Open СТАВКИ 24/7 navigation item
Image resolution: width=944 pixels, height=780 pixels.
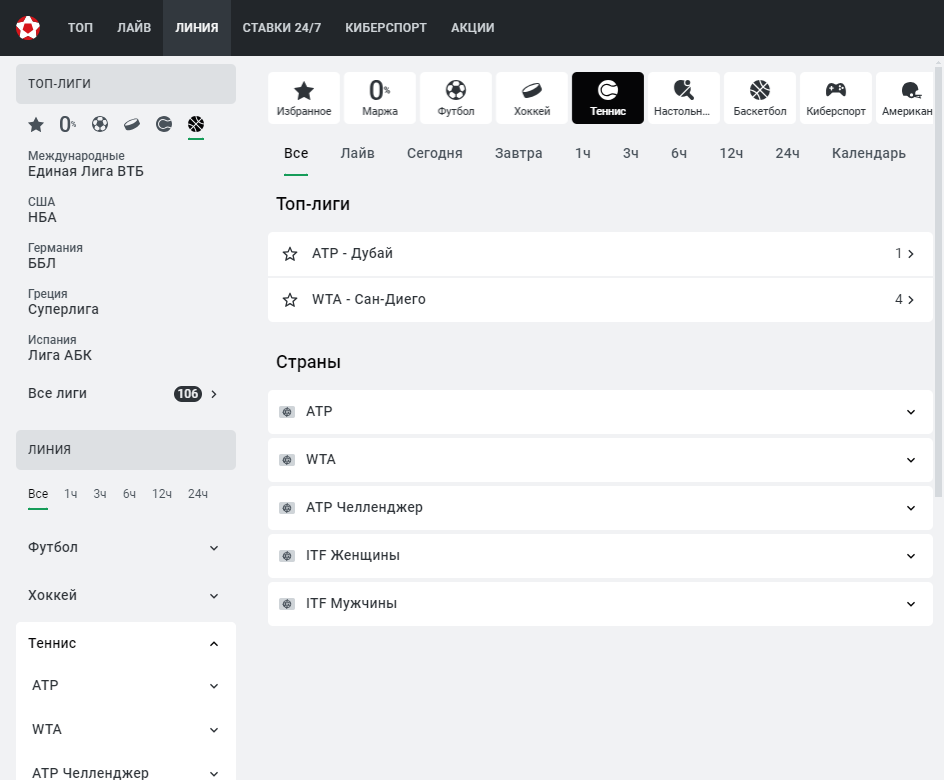point(282,28)
